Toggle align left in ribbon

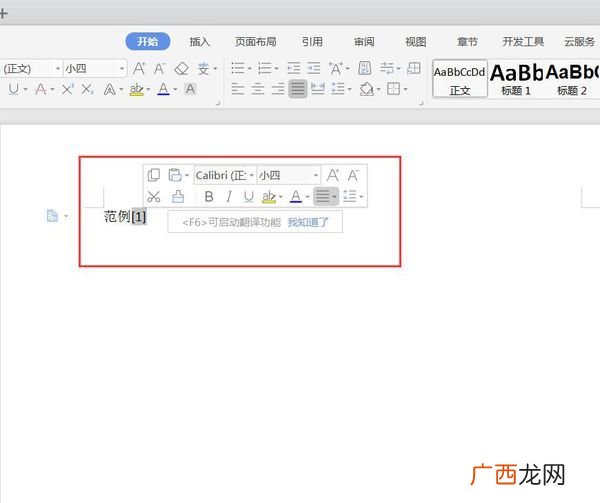pyautogui.click(x=238, y=89)
